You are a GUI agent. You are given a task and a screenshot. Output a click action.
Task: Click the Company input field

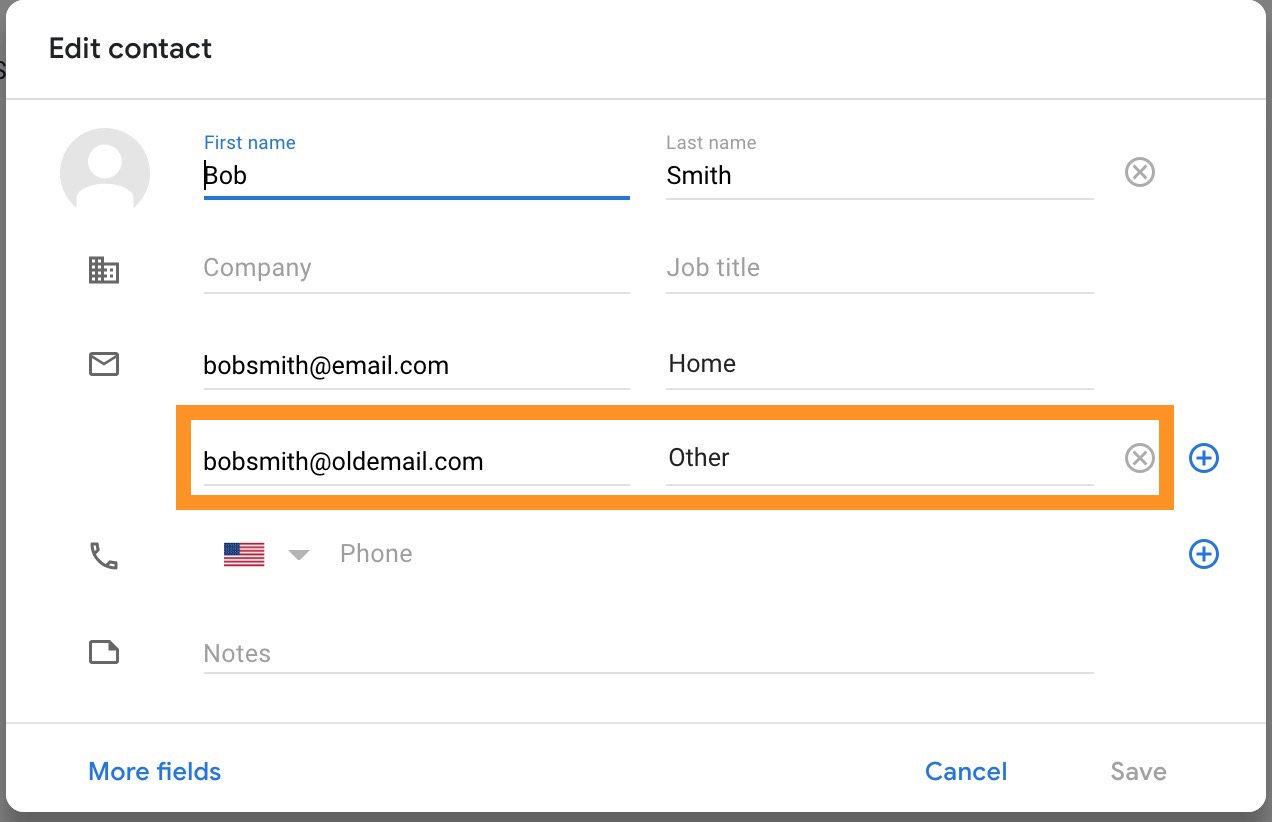coord(416,268)
